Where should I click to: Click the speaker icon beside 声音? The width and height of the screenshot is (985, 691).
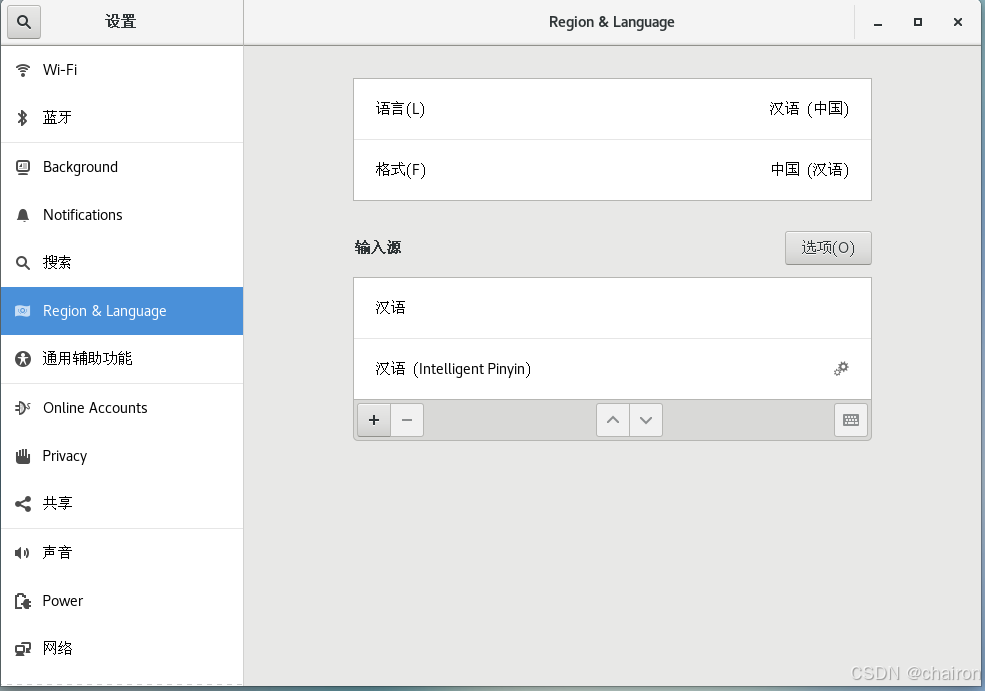(23, 553)
